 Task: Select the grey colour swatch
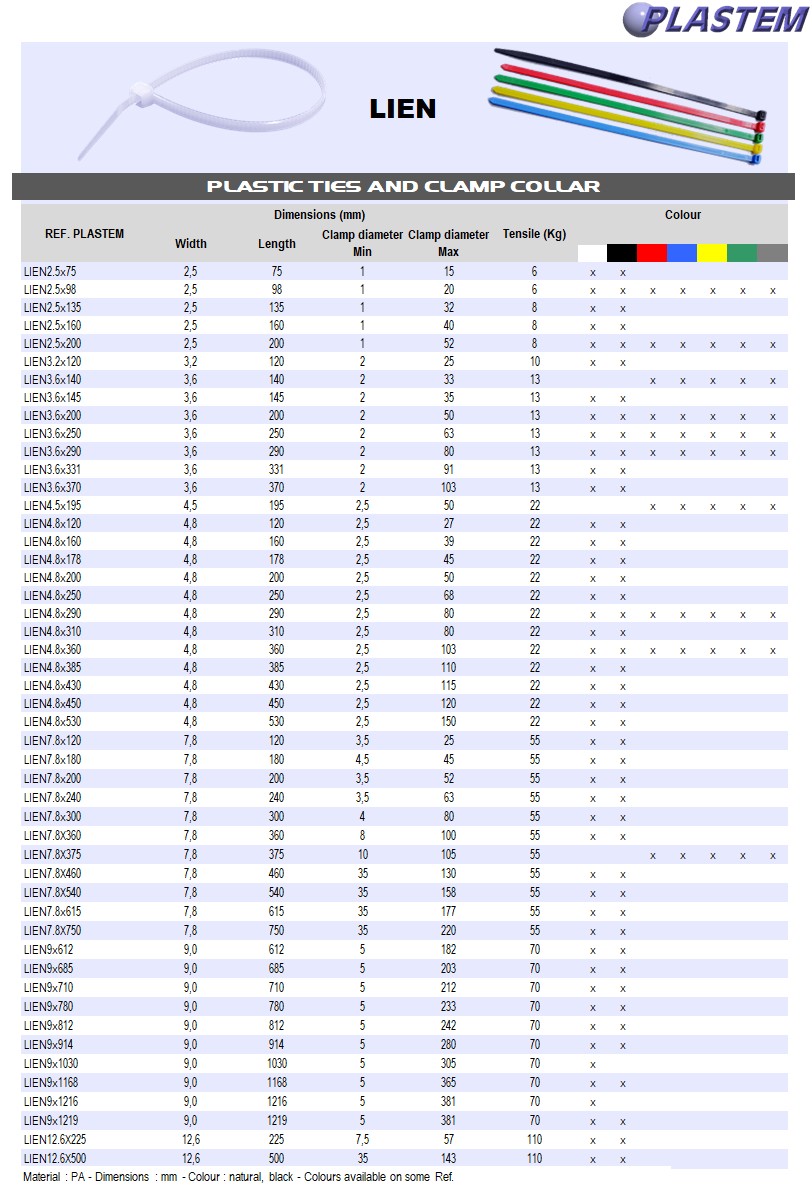point(772,253)
